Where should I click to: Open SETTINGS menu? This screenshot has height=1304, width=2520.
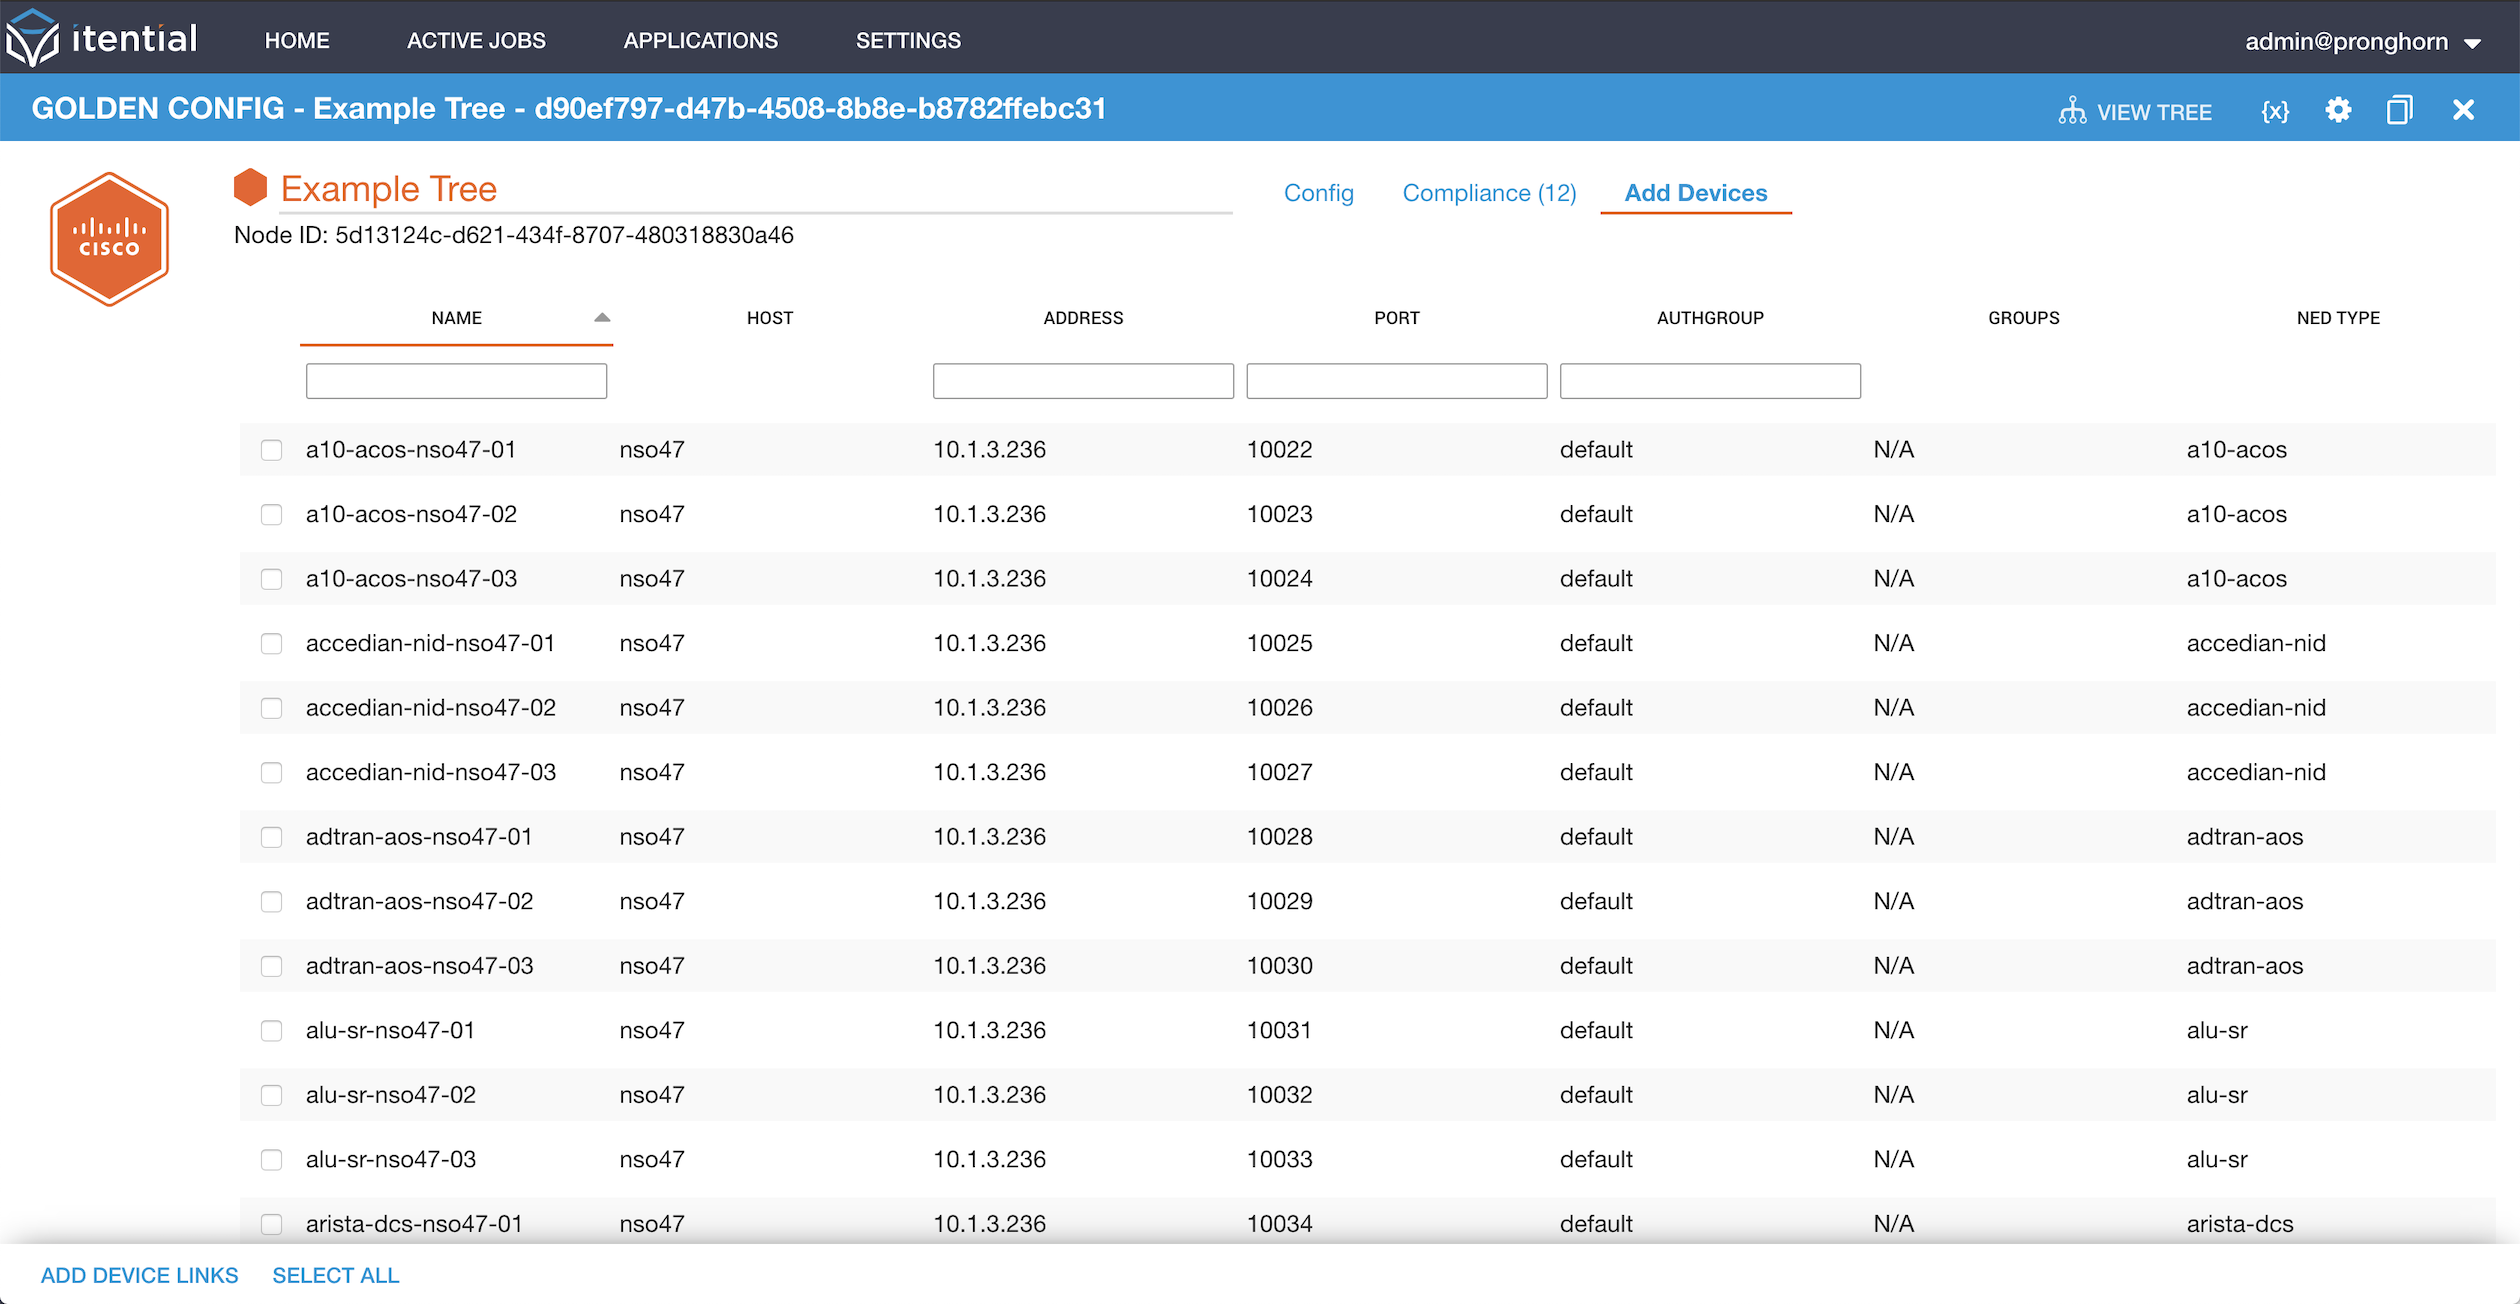point(908,41)
